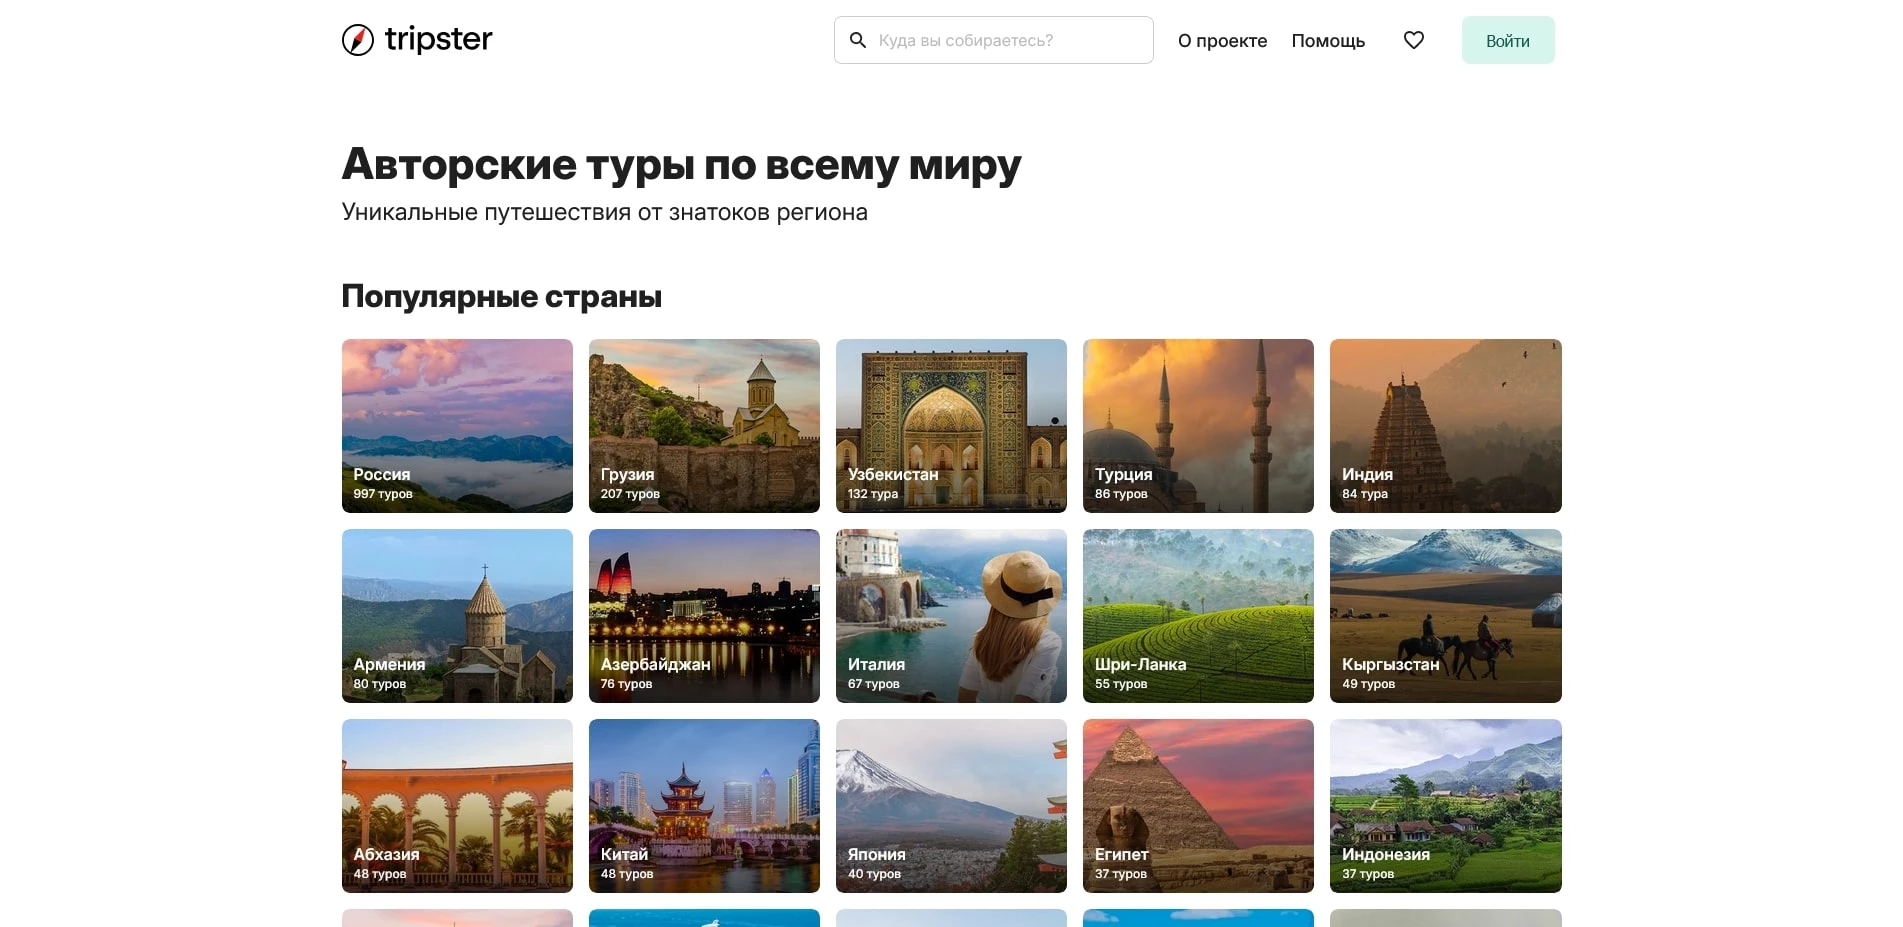Click the Япония country card
Image resolution: width=1903 pixels, height=927 pixels.
point(951,806)
